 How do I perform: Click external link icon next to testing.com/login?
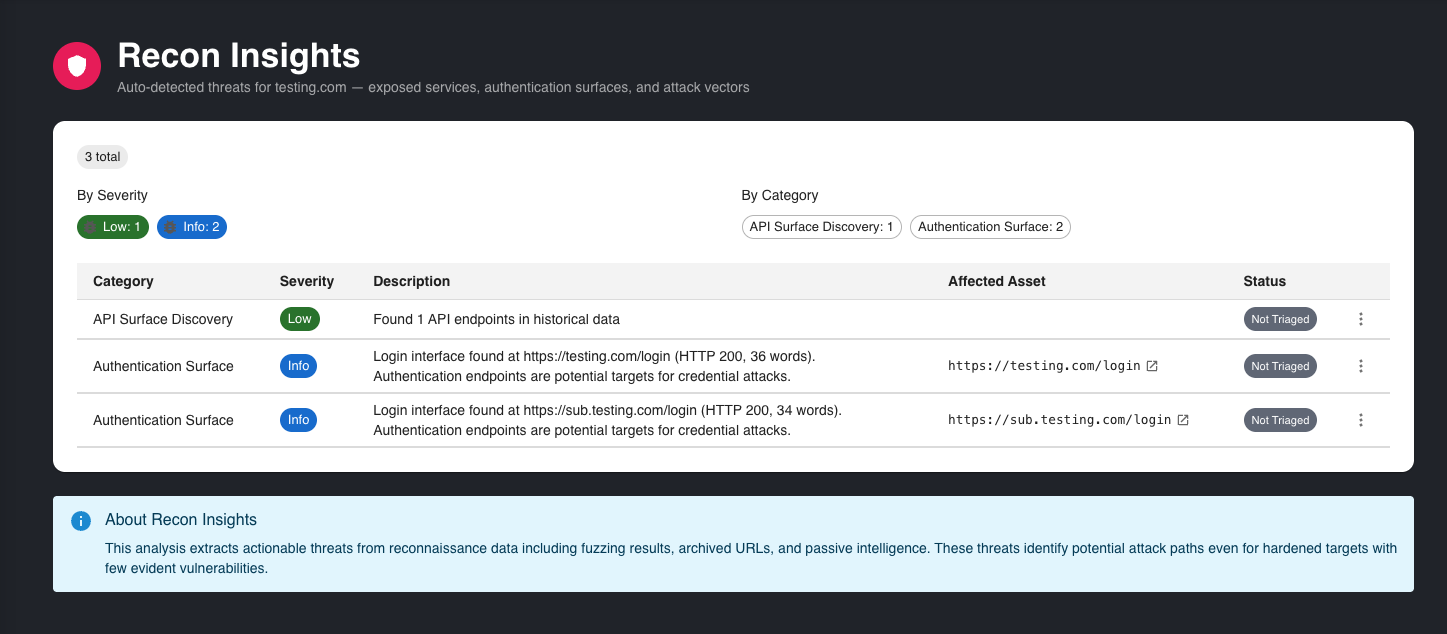click(x=1152, y=366)
